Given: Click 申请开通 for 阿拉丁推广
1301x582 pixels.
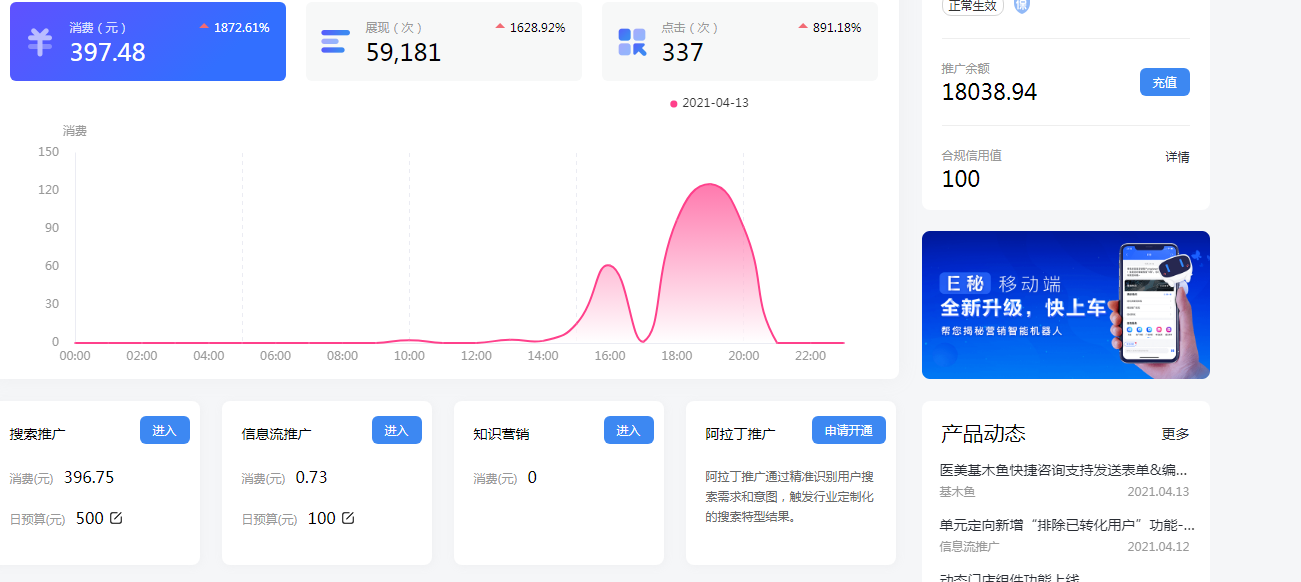Looking at the screenshot, I should pyautogui.click(x=848, y=430).
